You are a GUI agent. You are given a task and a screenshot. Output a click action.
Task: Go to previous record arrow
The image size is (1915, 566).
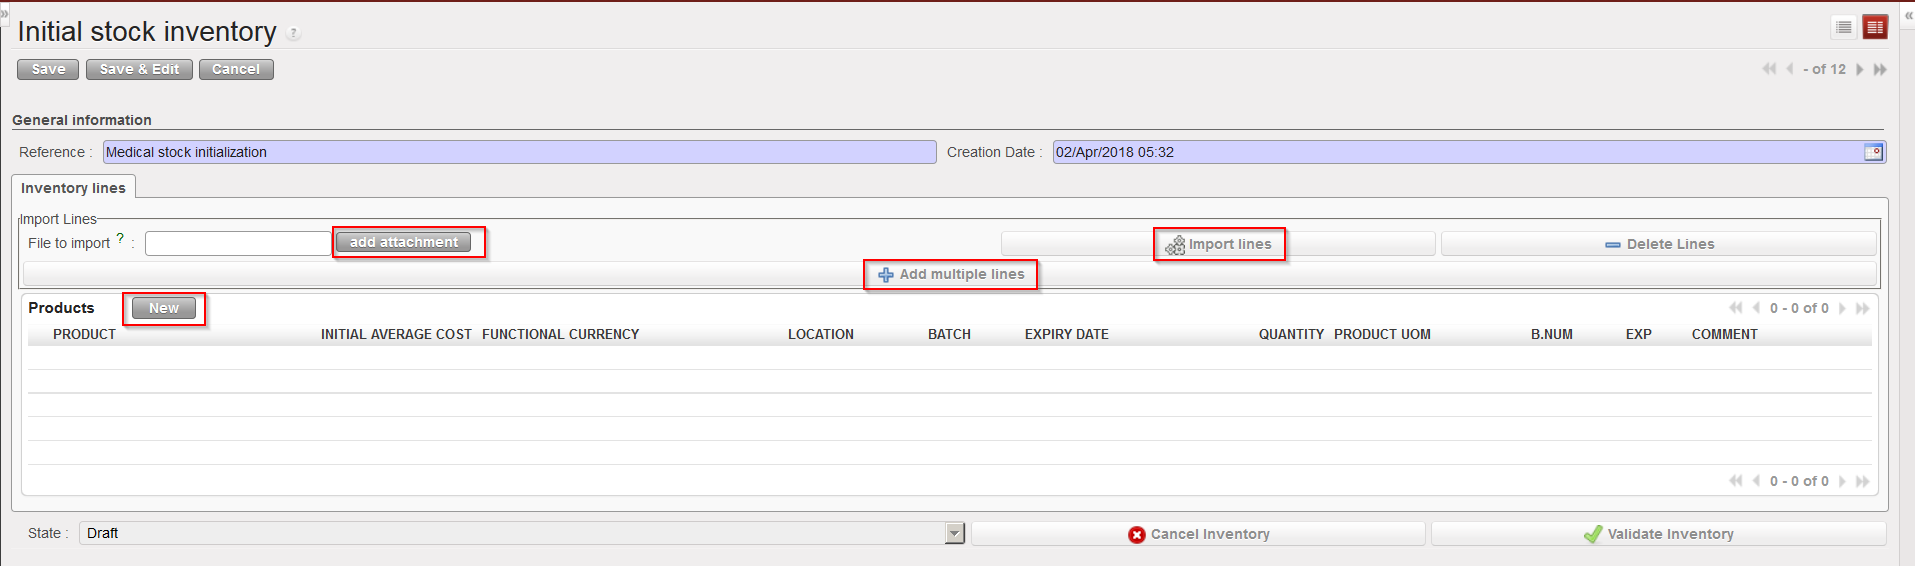[1789, 69]
